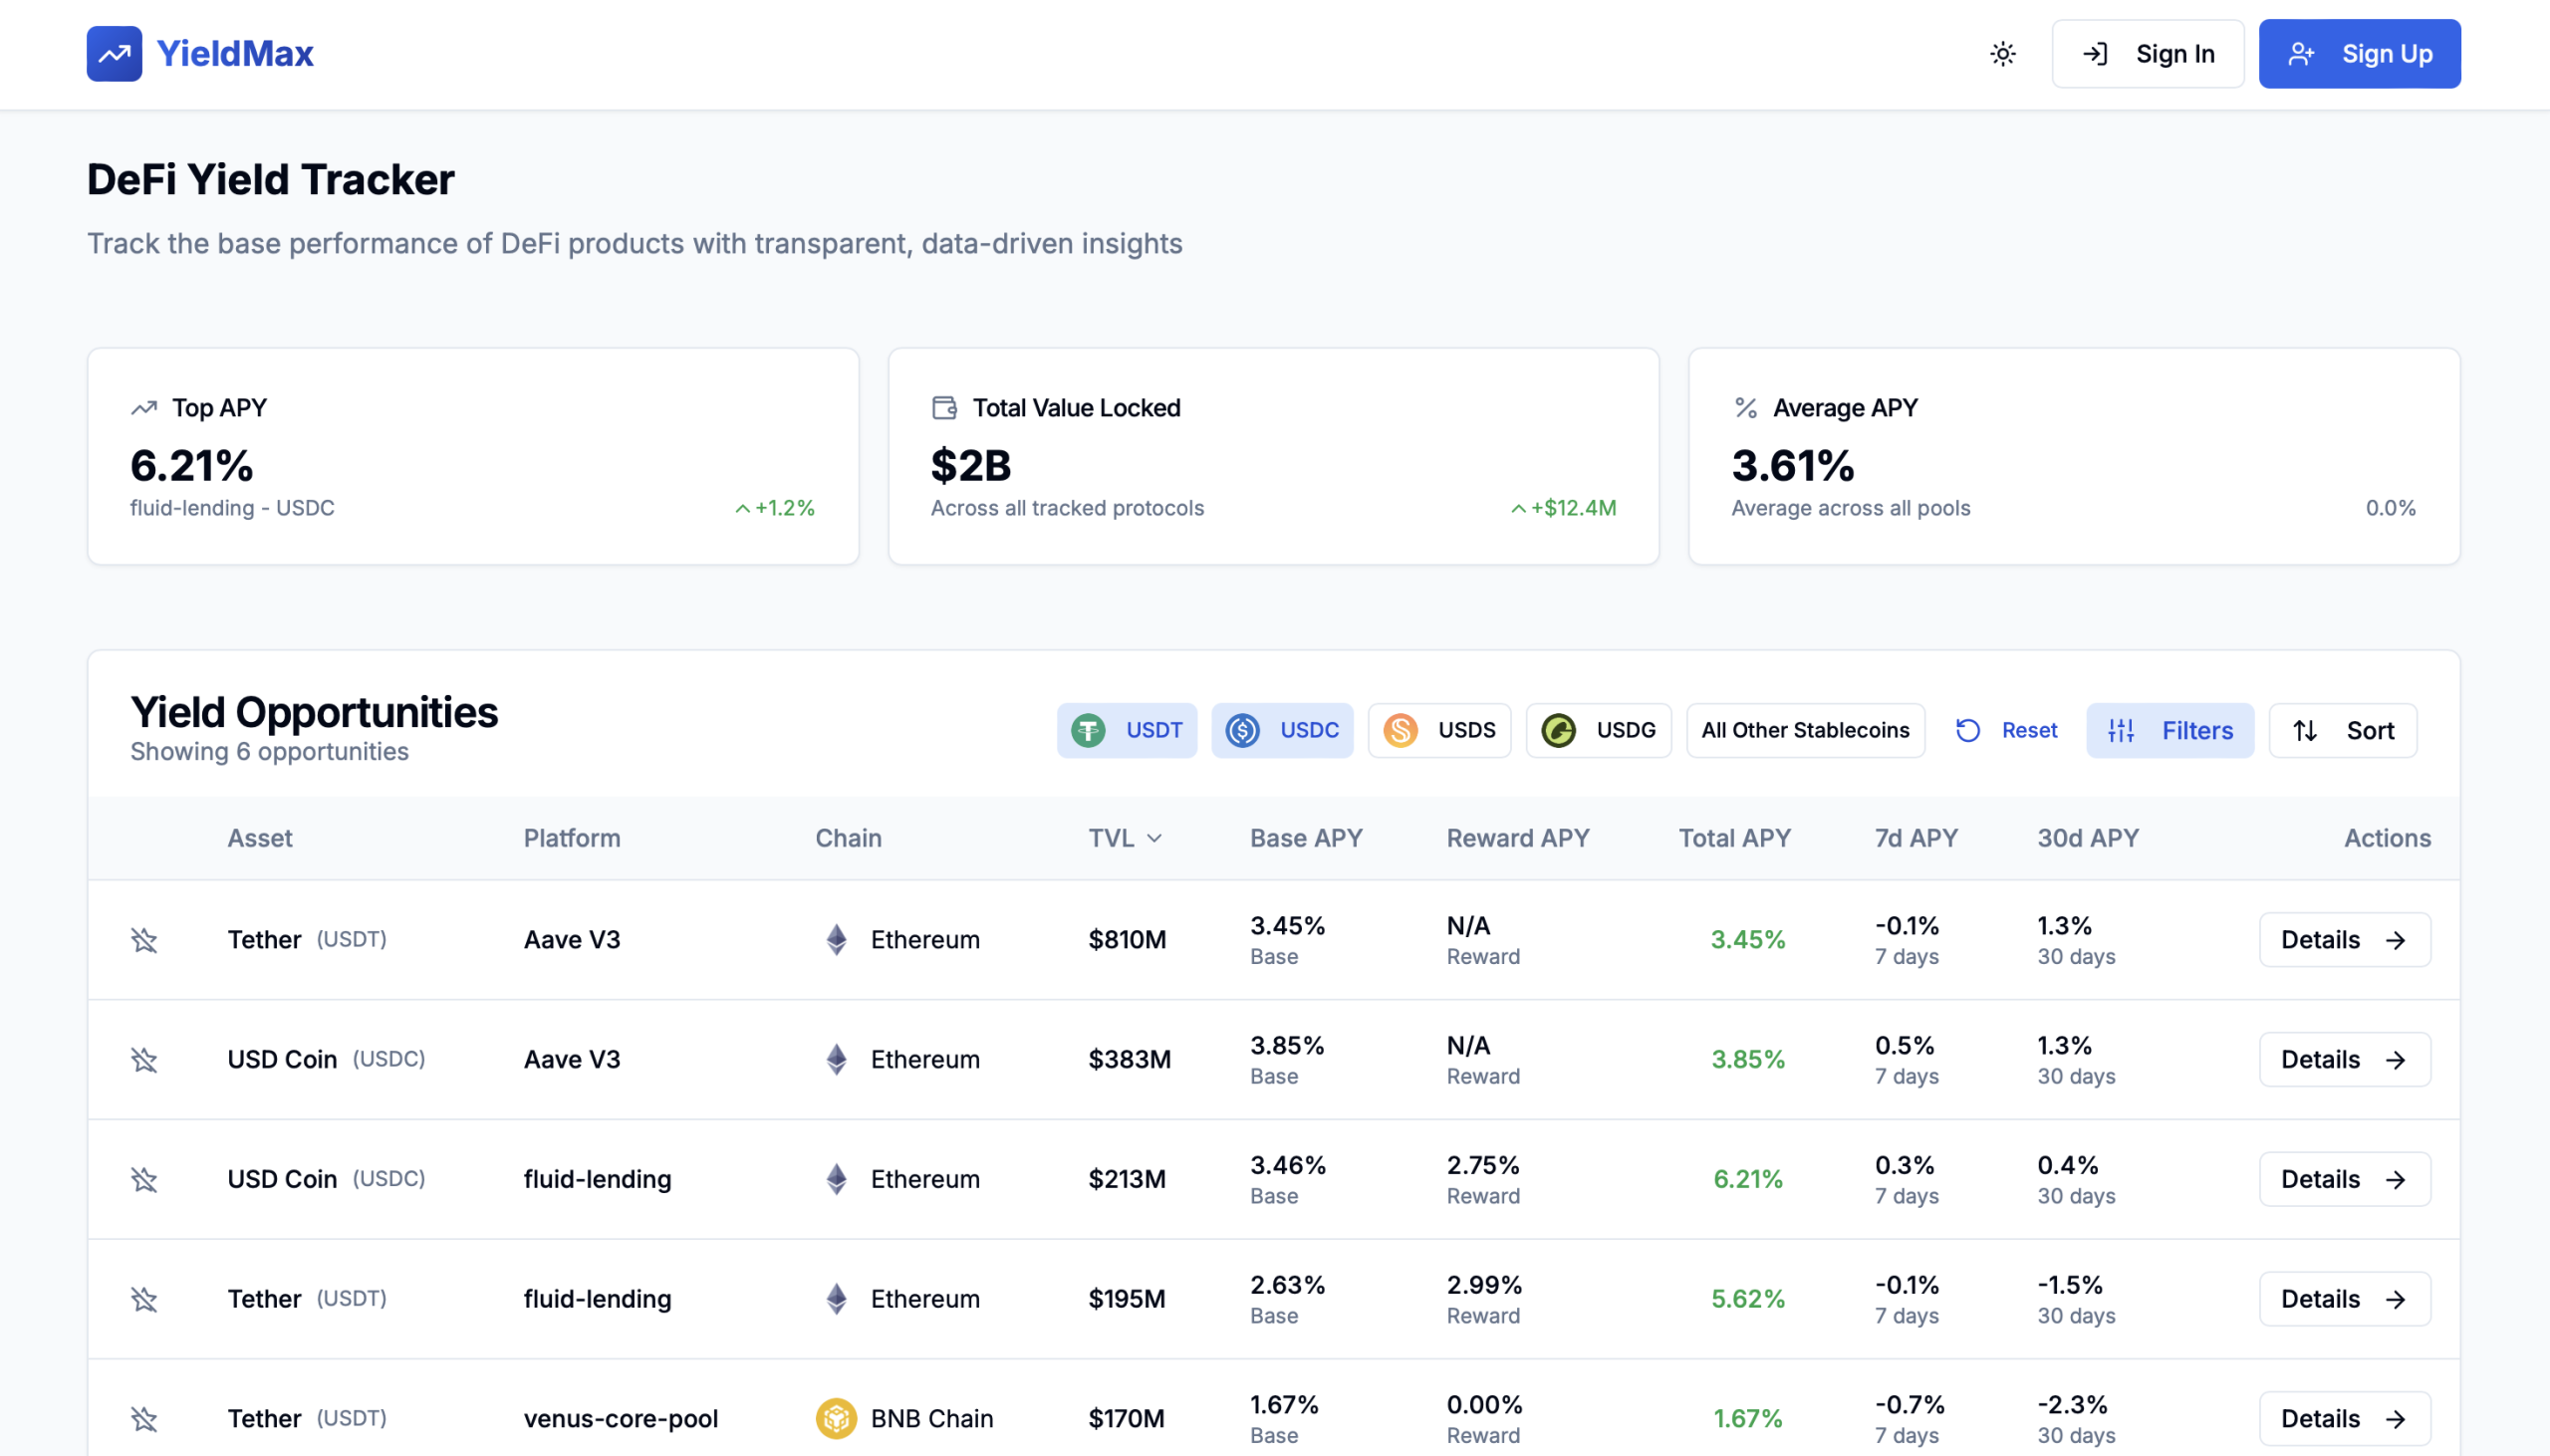
Task: Click the Total APY column header
Action: pos(1733,839)
